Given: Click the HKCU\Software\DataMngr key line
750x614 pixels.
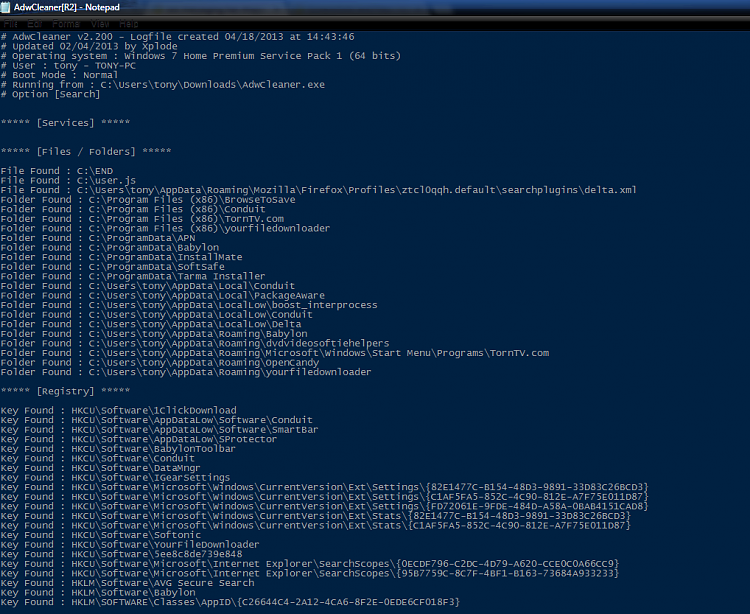Looking at the screenshot, I should (100, 468).
